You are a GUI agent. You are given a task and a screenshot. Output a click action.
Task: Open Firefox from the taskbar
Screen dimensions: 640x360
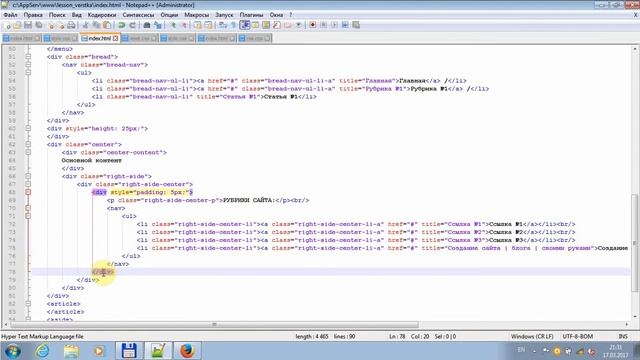tap(187, 351)
